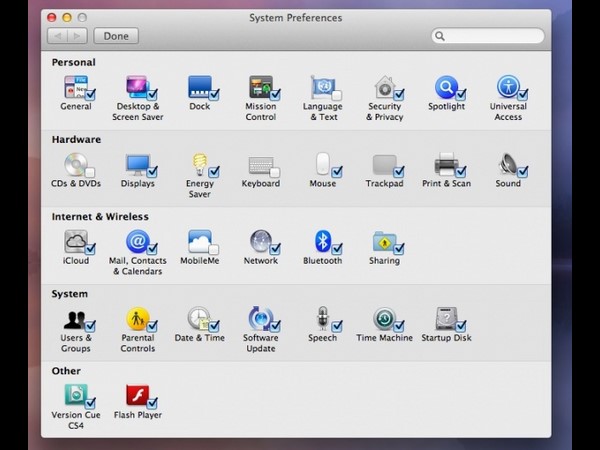Image resolution: width=600 pixels, height=450 pixels.
Task: Click the "Hardware" section heading
Action: click(76, 139)
